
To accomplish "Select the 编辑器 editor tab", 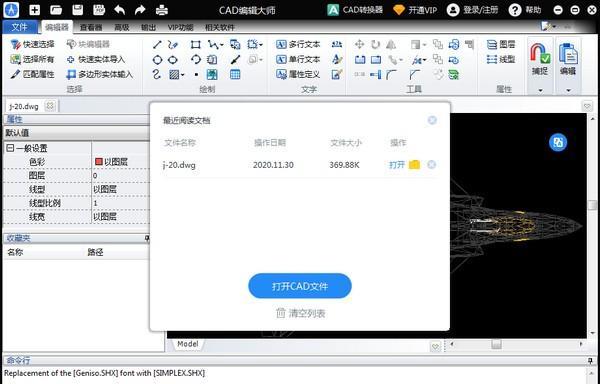I will point(57,27).
